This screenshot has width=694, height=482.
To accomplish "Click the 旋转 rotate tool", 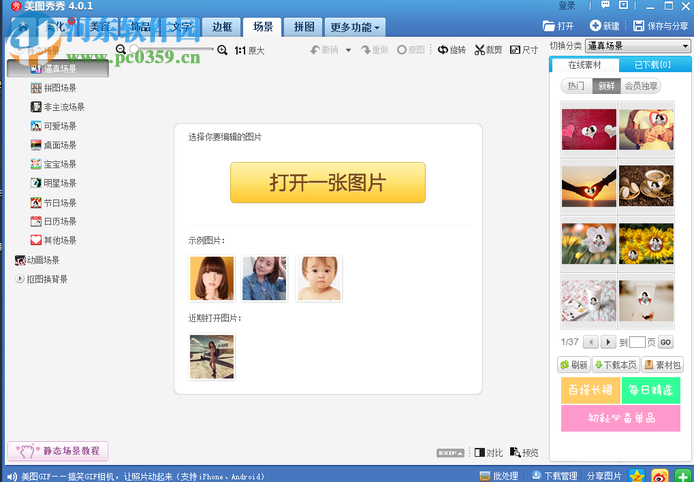I will pos(452,50).
